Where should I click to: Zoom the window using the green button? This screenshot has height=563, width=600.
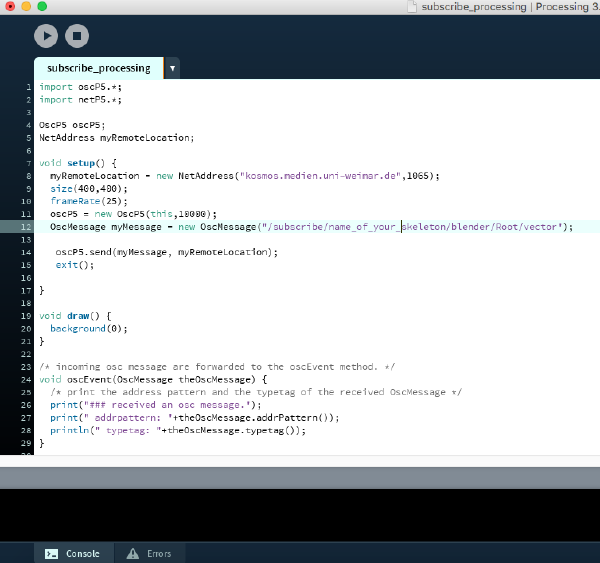click(43, 7)
